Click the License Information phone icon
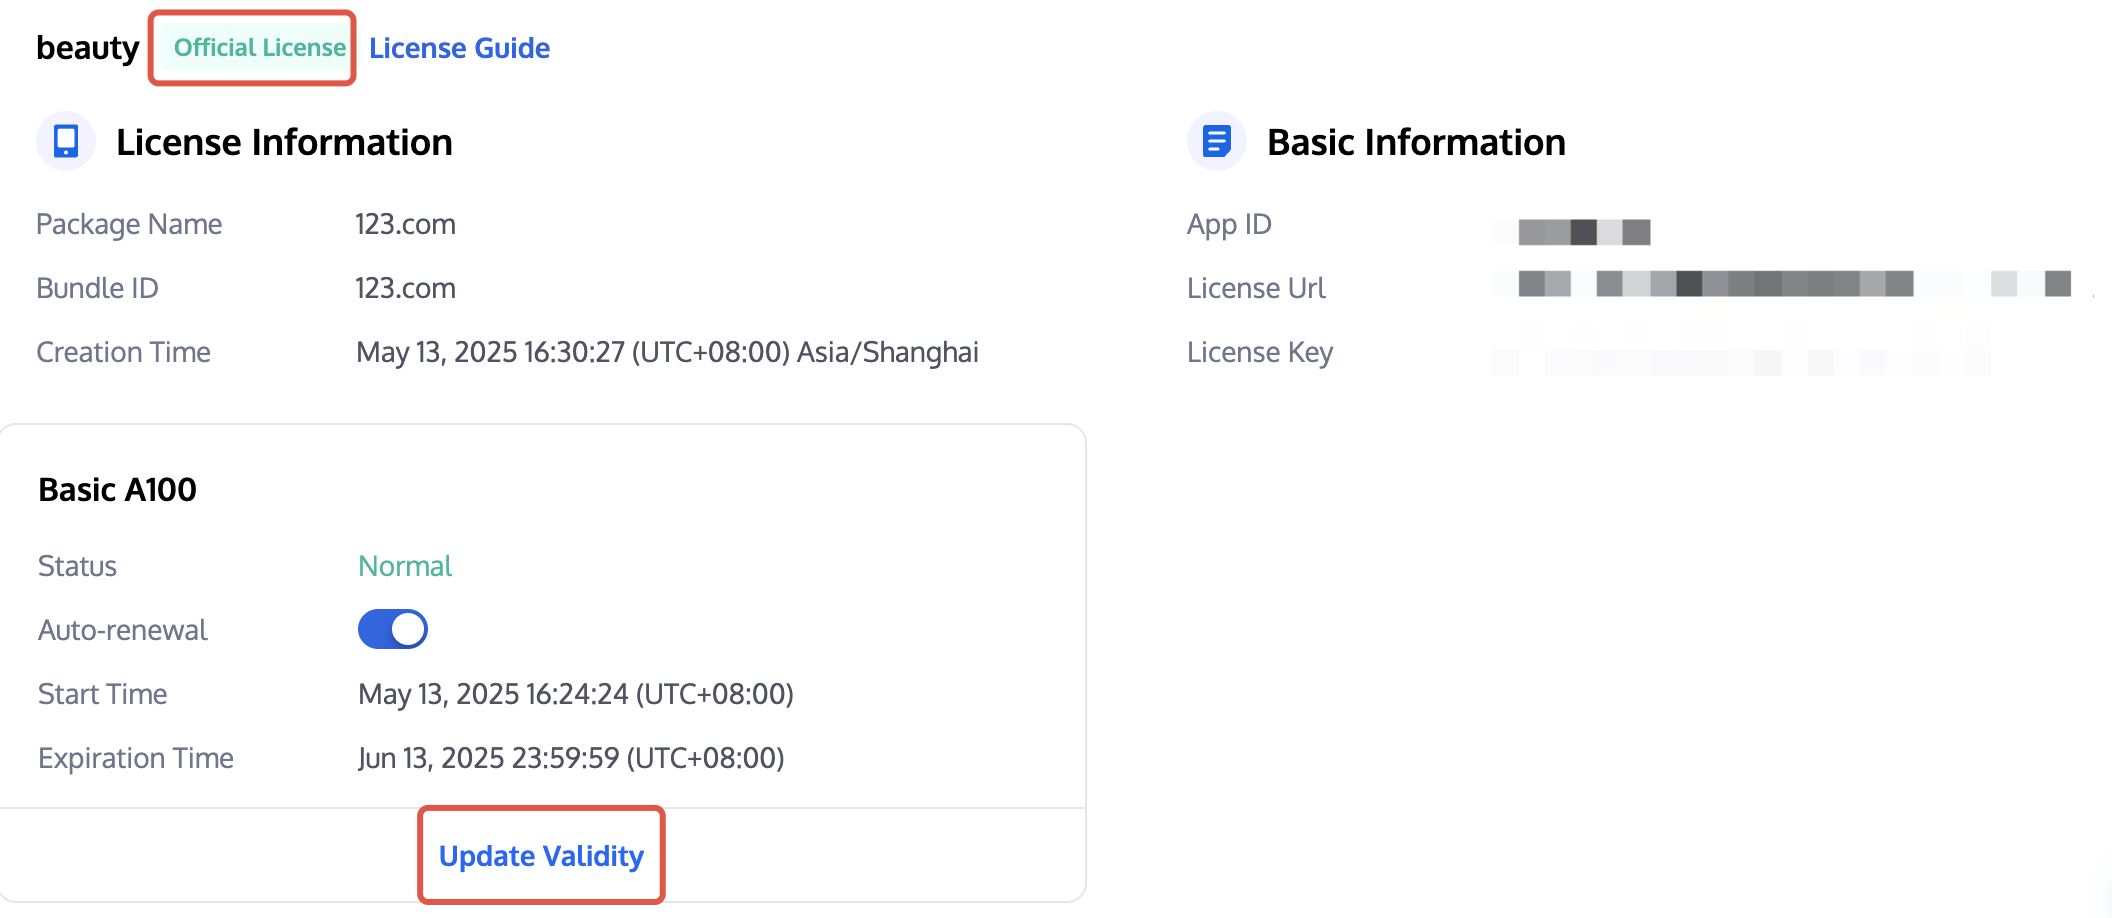 click(66, 141)
